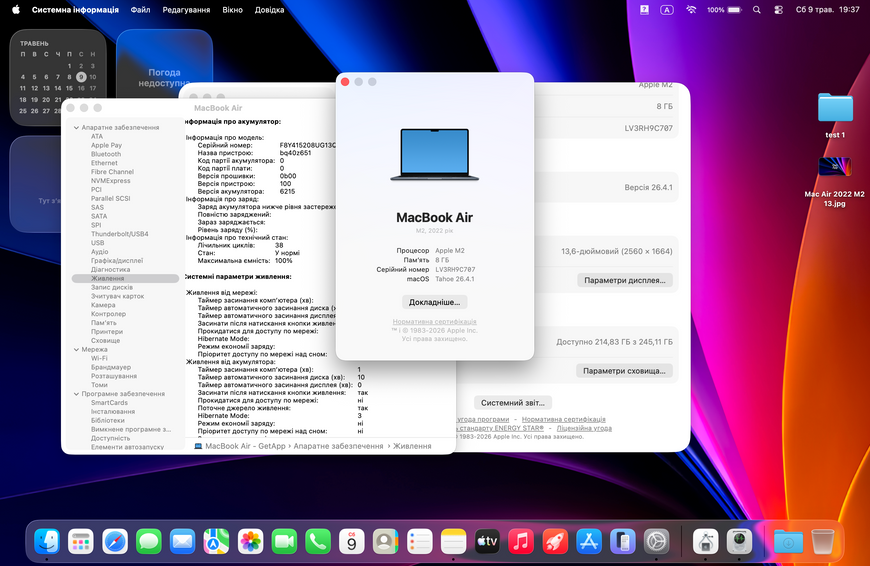Screen dimensions: 870x566
Task: Click Апаратне забезпечення in path bar
Action: (x=338, y=446)
